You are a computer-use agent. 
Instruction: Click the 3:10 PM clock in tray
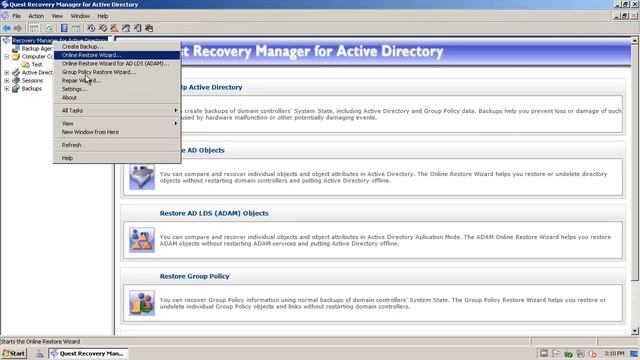pyautogui.click(x=614, y=353)
